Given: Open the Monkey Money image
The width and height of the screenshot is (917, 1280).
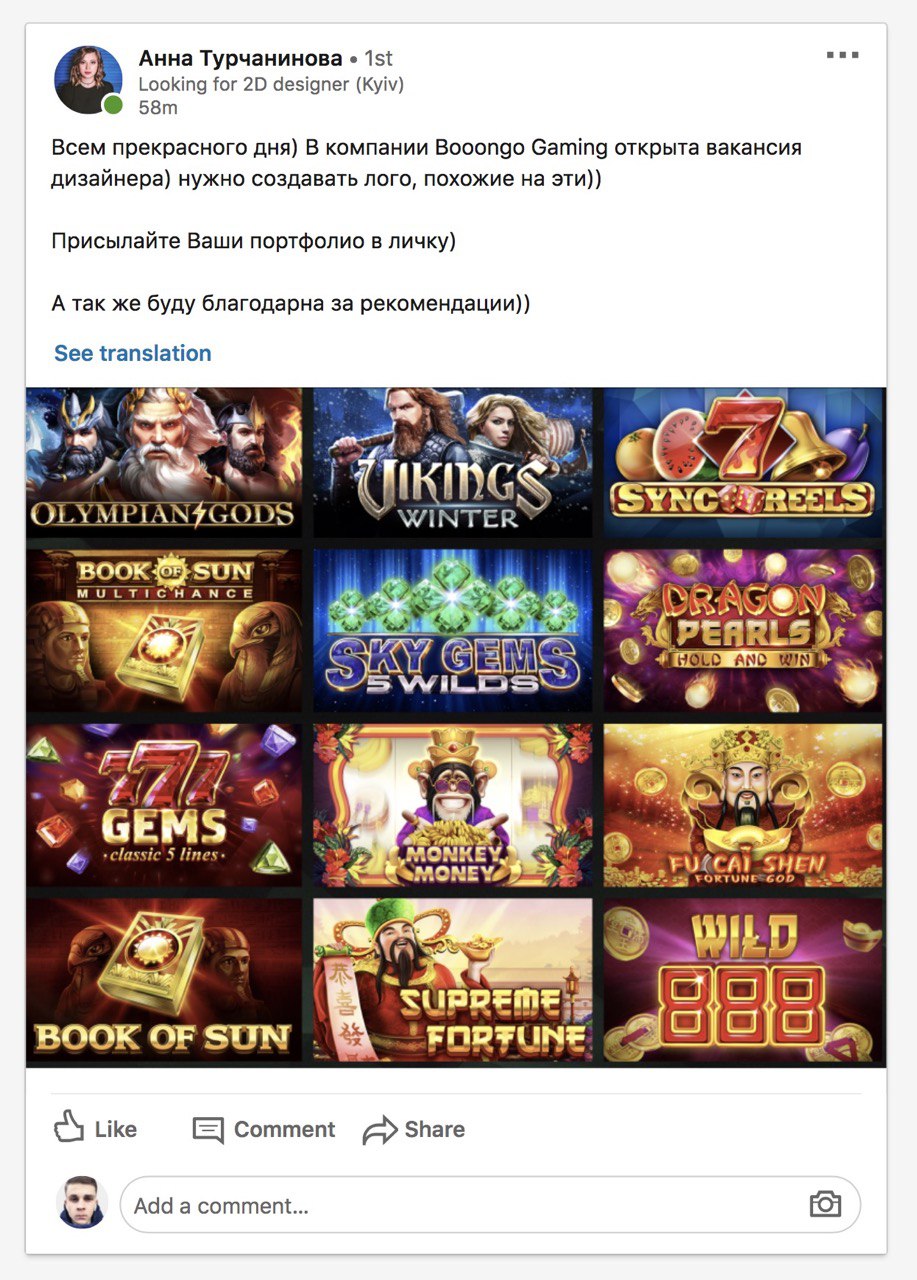Looking at the screenshot, I should click(x=453, y=805).
